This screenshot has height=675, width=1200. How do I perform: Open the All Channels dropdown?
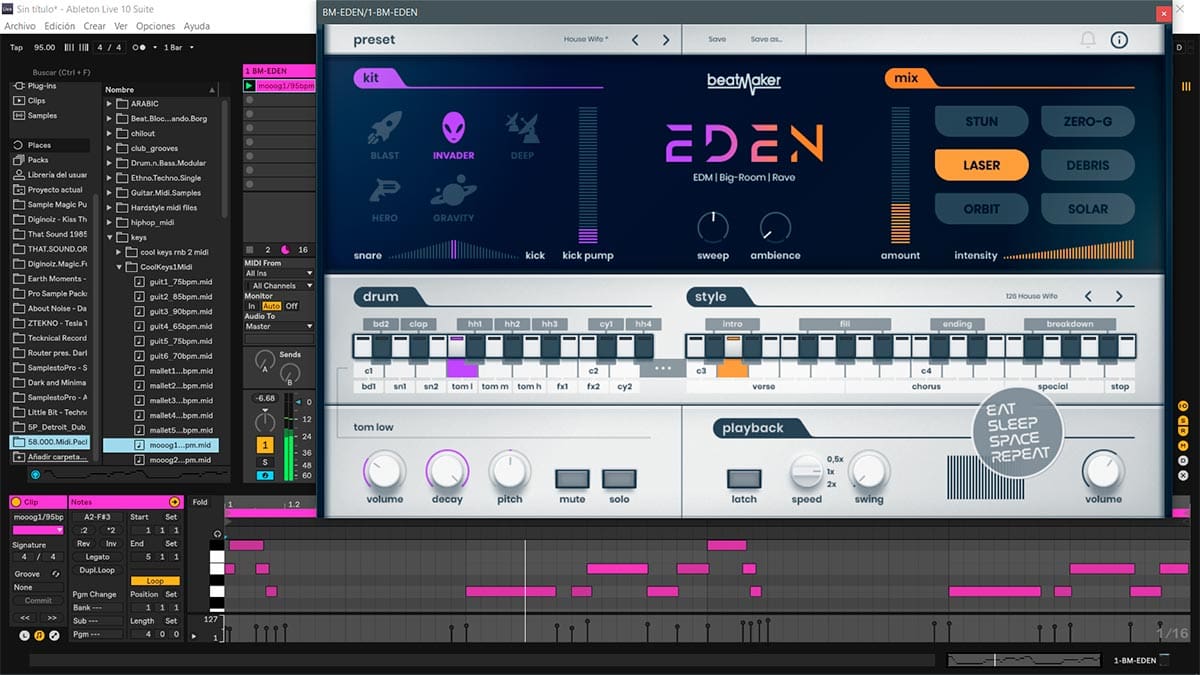[x=279, y=286]
